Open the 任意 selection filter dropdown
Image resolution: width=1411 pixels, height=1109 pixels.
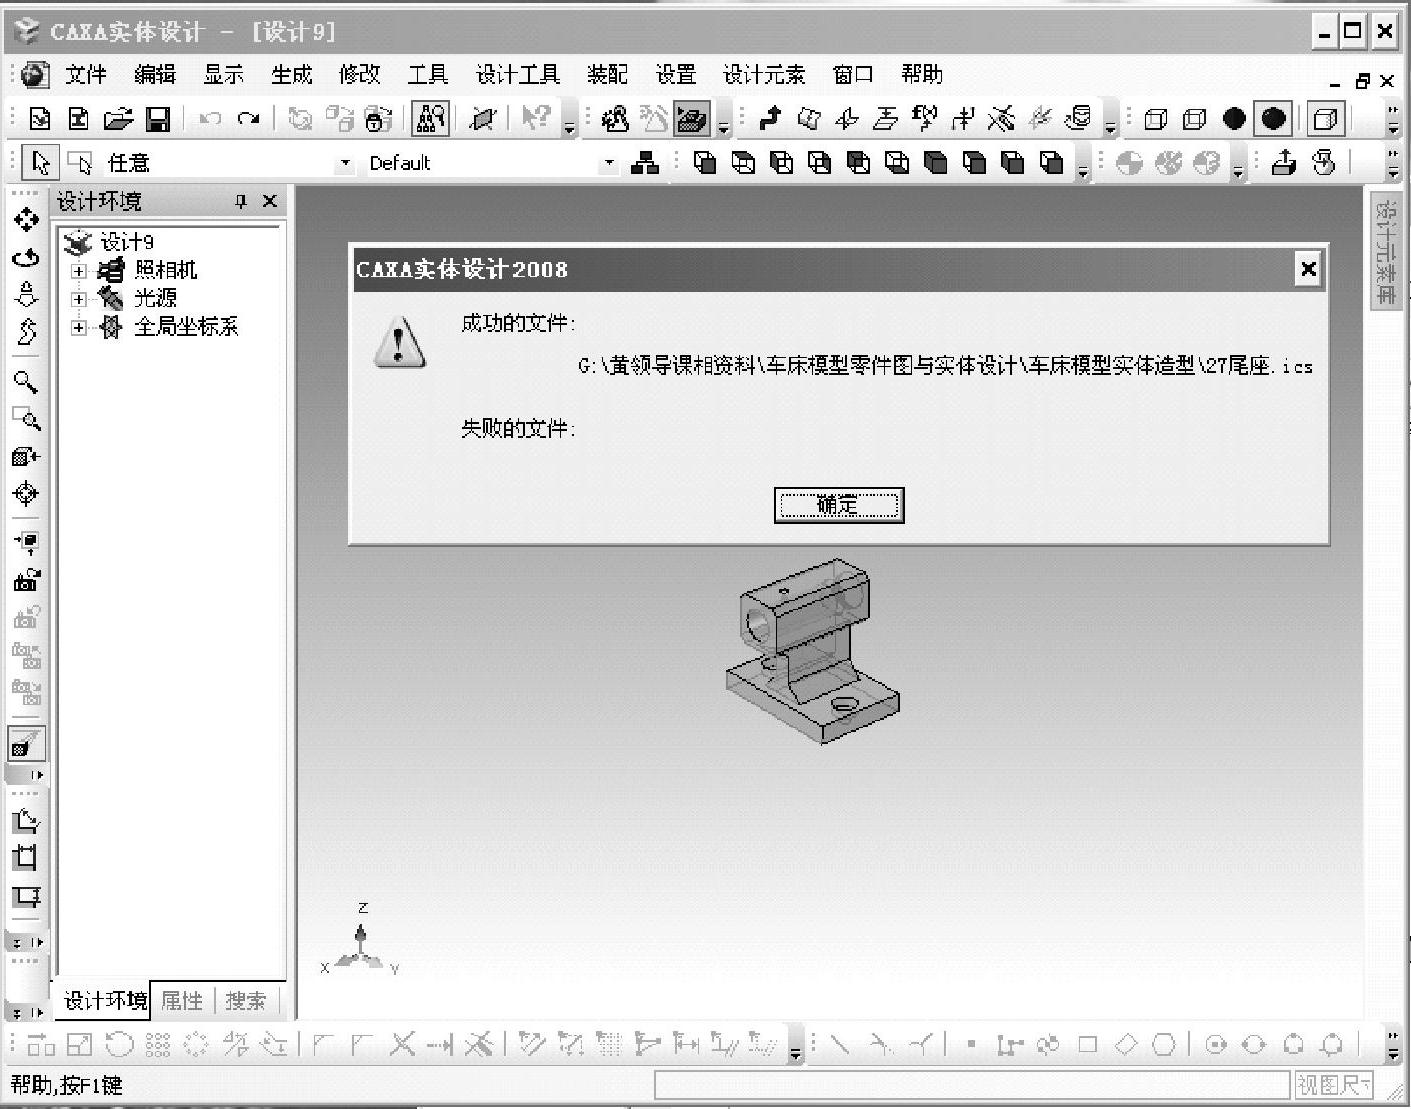coord(344,163)
